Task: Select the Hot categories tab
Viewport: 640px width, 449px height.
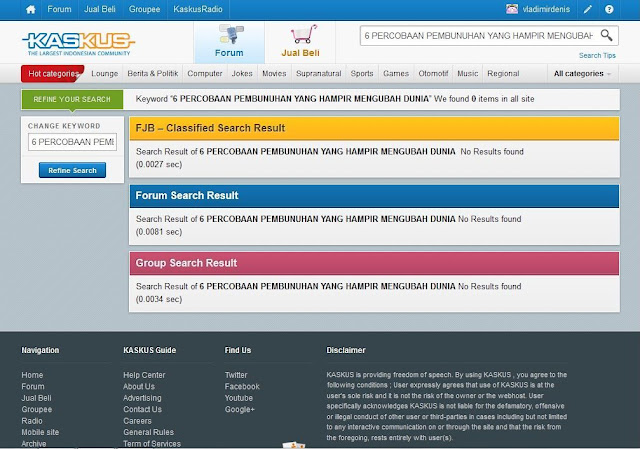Action: click(53, 74)
